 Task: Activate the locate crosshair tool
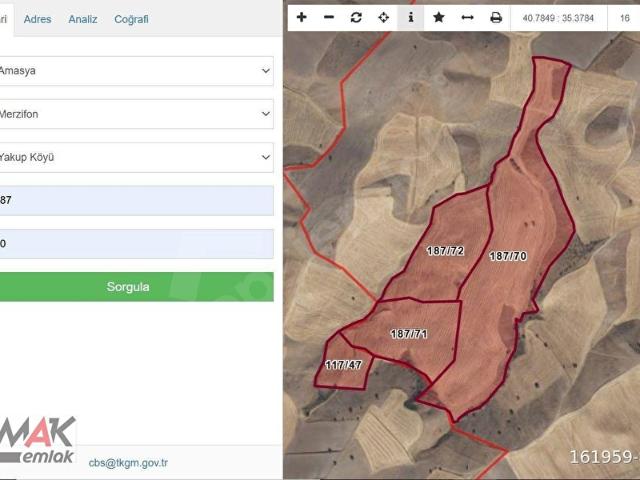coord(383,18)
